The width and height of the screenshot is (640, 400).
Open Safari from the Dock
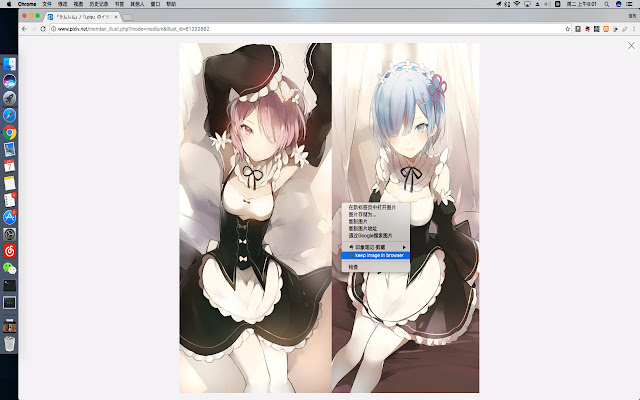click(9, 115)
